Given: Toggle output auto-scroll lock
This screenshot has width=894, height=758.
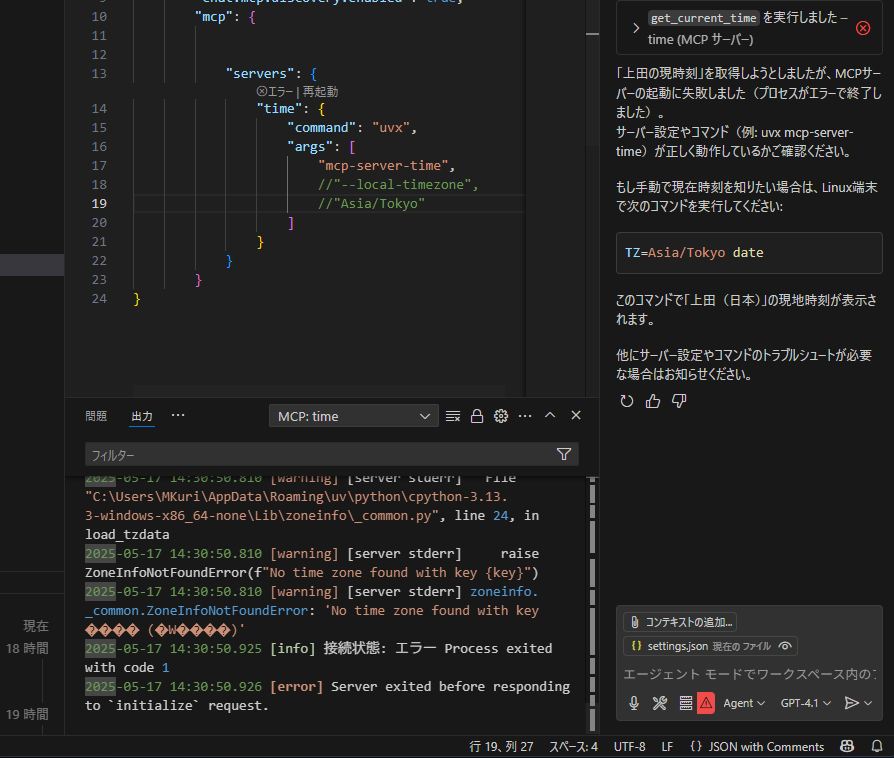Looking at the screenshot, I should point(477,416).
